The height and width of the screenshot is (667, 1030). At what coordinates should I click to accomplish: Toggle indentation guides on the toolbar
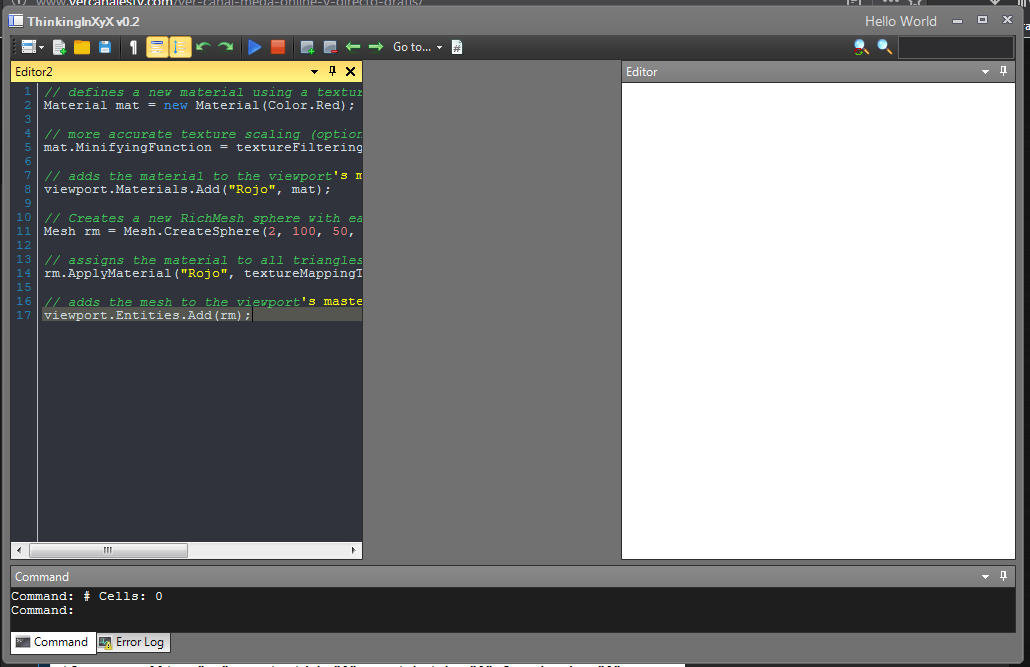pos(181,46)
